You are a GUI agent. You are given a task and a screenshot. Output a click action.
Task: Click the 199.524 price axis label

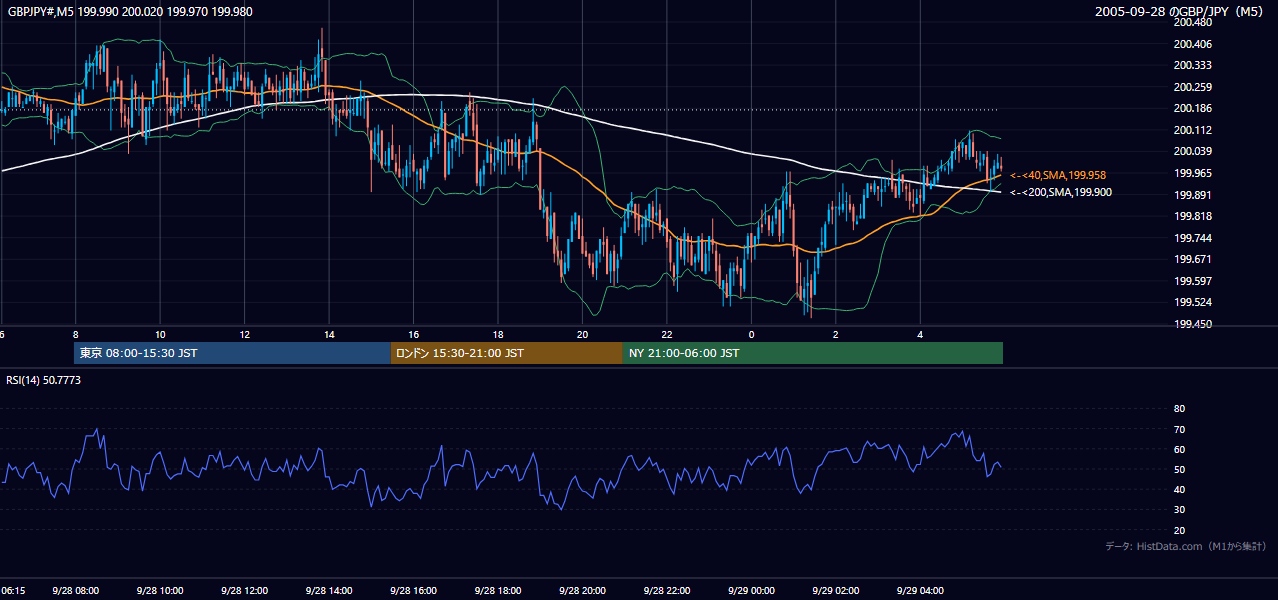coord(1192,303)
